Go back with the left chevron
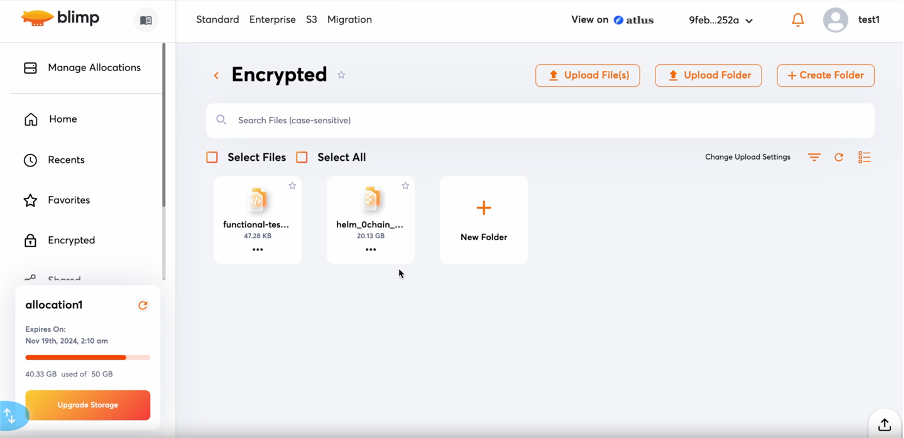Screen dimensions: 904x438 [216, 75]
